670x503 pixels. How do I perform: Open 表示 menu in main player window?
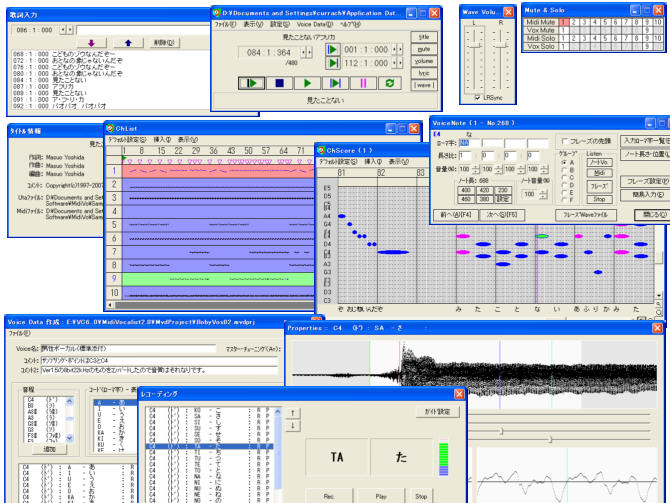coord(253,25)
